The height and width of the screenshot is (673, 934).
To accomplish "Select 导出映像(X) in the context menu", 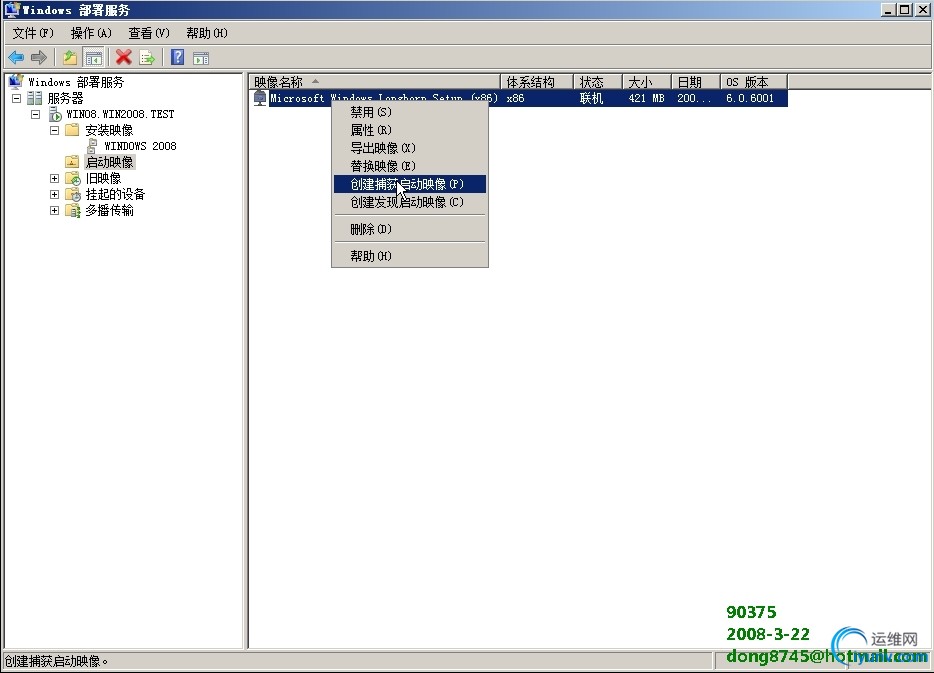I will [x=410, y=148].
